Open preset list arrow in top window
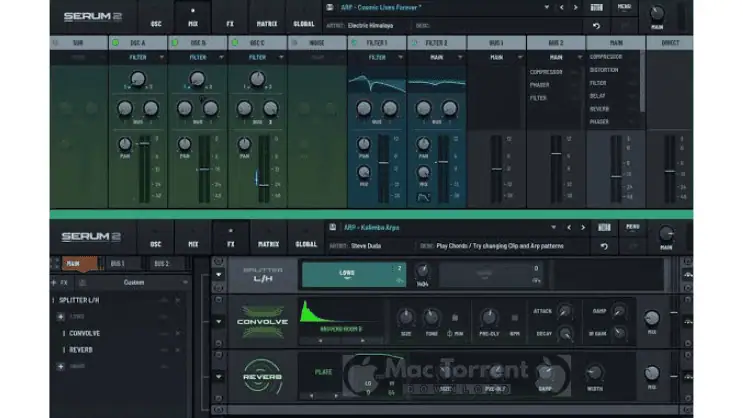Screen dimensions: 743x418 [x=546, y=8]
